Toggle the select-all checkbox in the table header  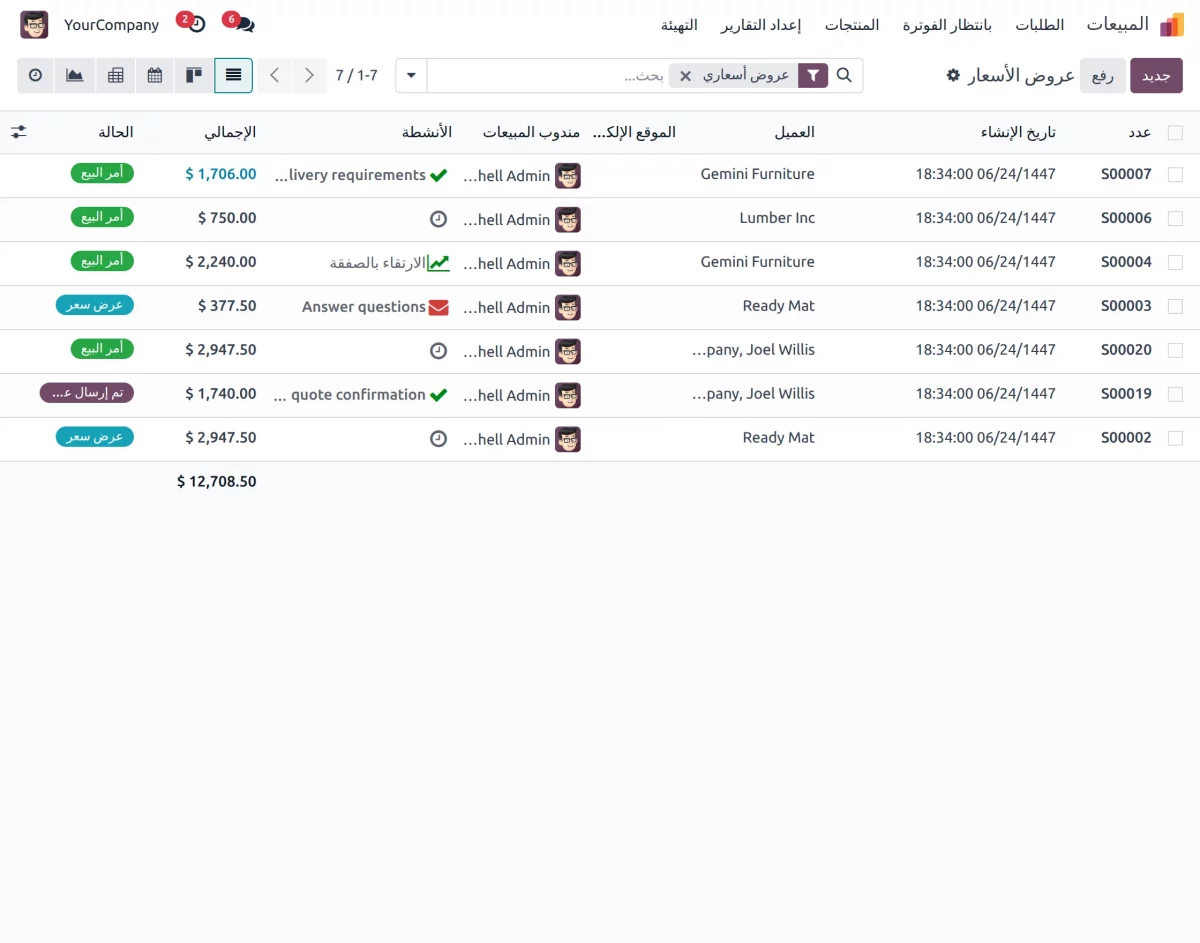tap(1178, 131)
